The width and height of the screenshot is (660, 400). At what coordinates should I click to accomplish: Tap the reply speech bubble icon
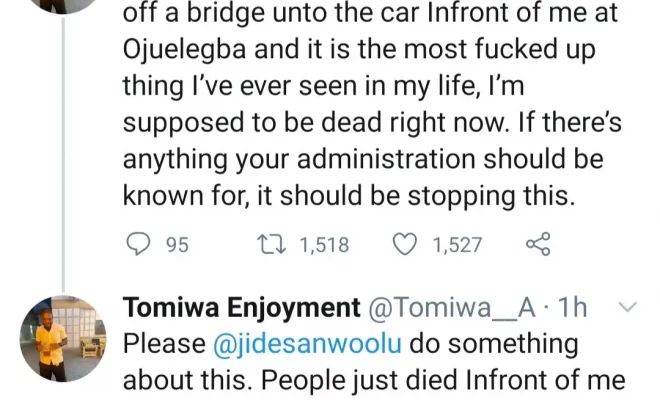click(x=139, y=244)
